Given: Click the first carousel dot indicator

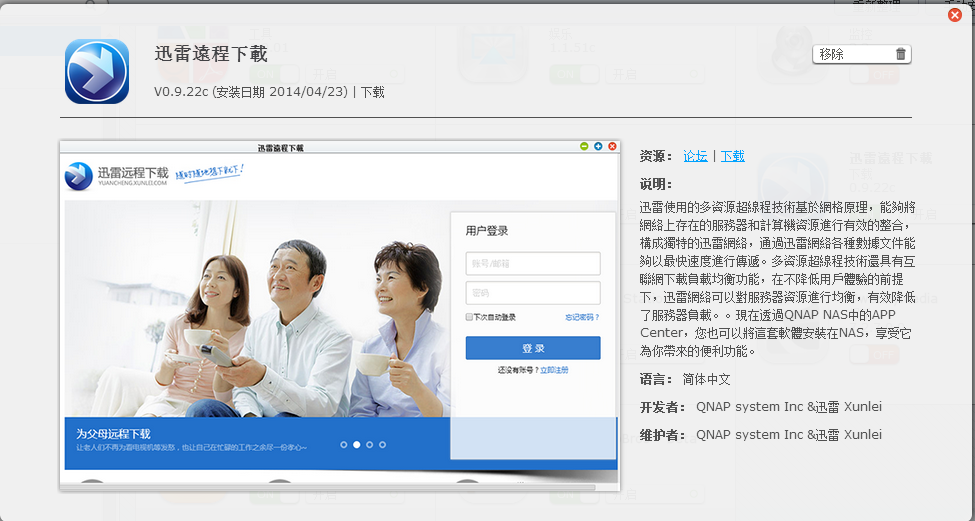Looking at the screenshot, I should tap(344, 445).
